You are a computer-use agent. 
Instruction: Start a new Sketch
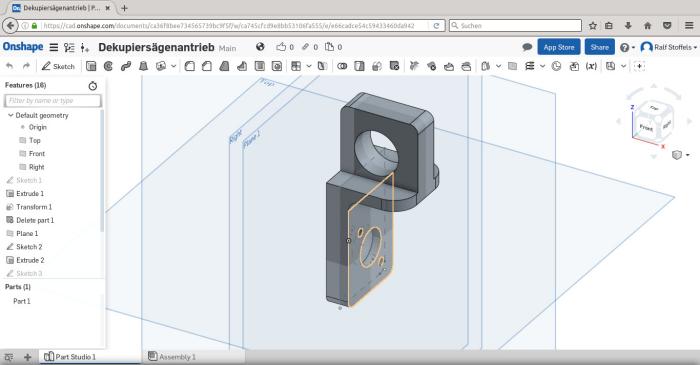[x=58, y=66]
